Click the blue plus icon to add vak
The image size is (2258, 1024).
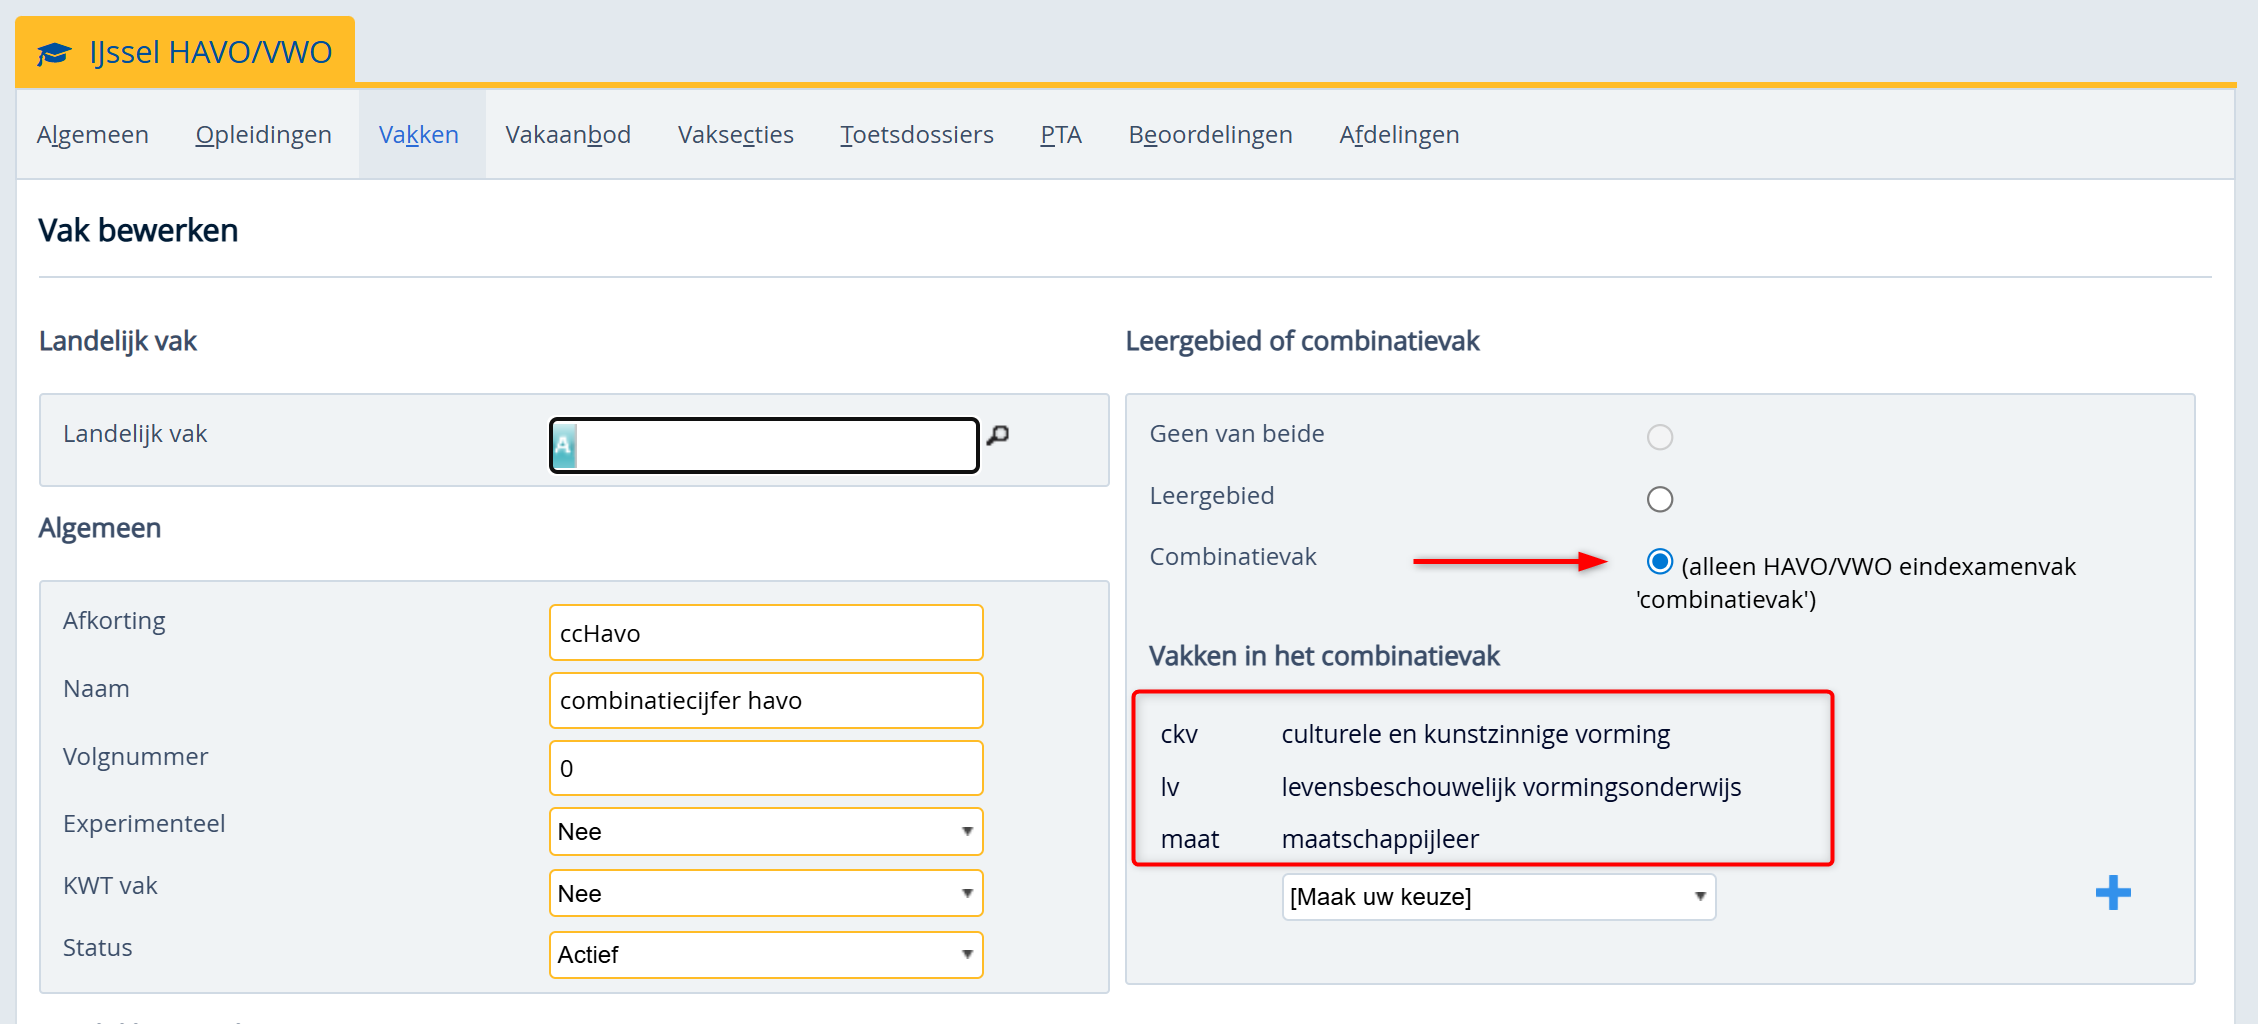point(2112,893)
